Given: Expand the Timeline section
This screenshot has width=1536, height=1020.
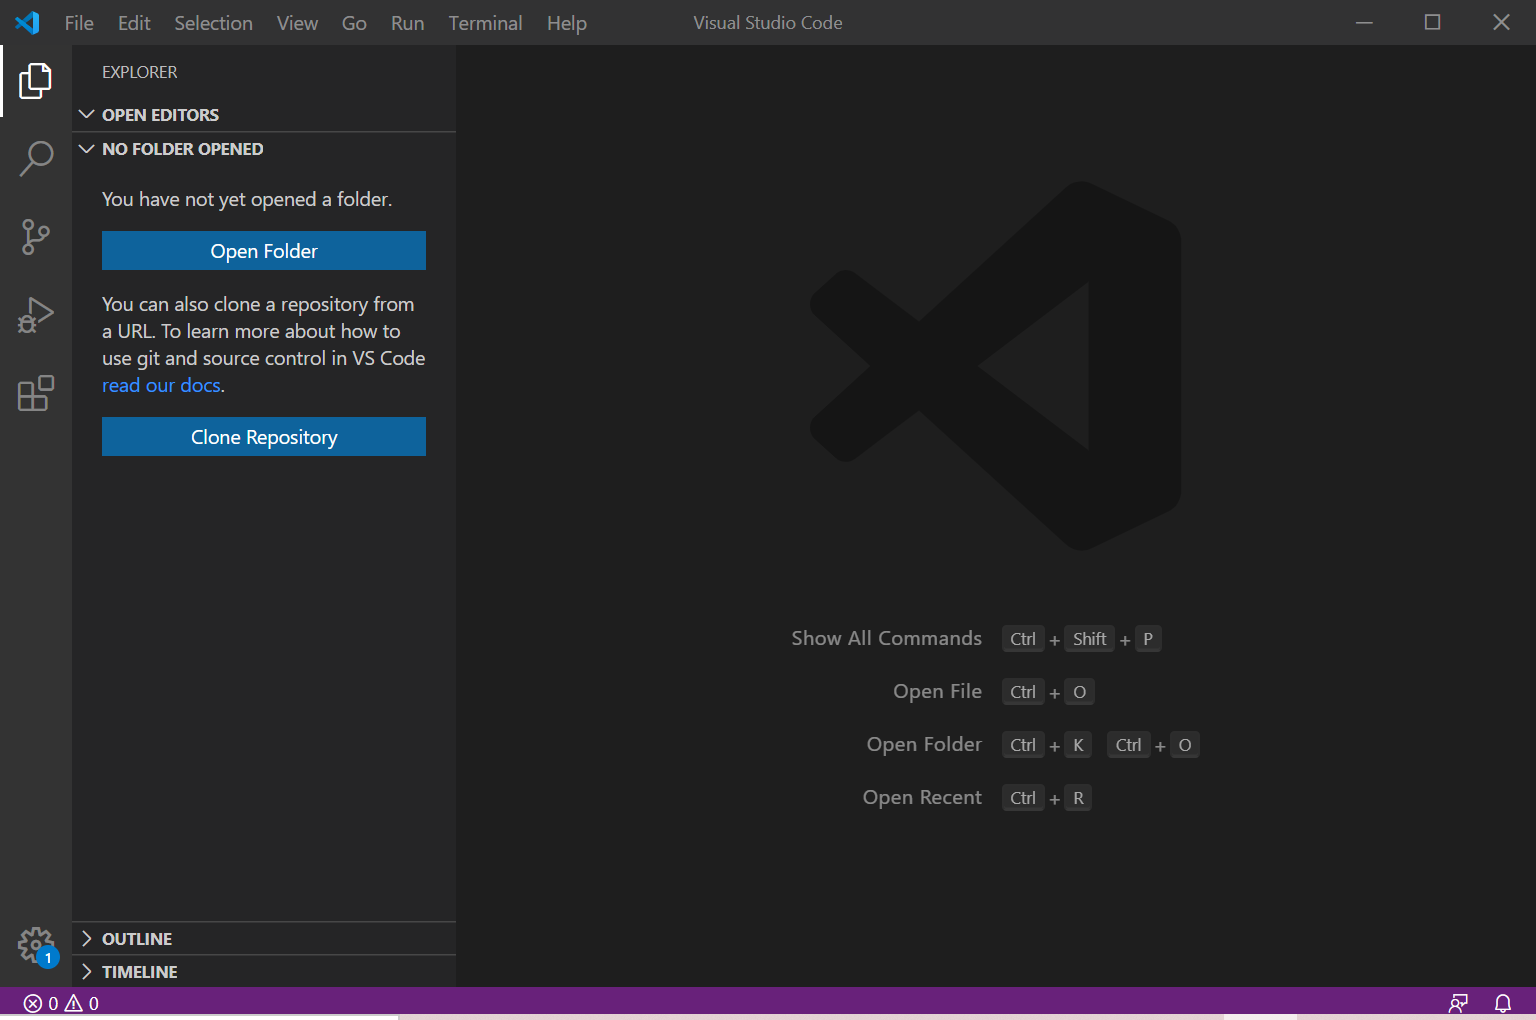Looking at the screenshot, I should (264, 972).
